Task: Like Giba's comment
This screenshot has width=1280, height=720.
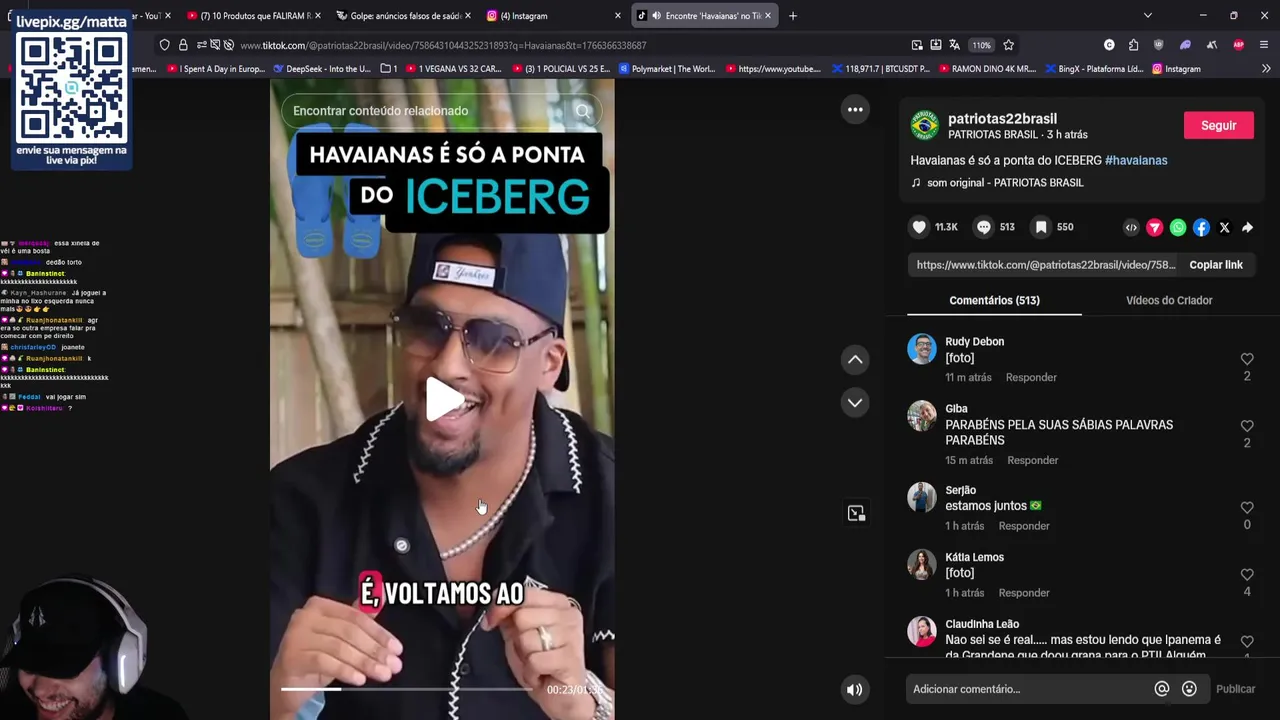Action: coord(1247,426)
